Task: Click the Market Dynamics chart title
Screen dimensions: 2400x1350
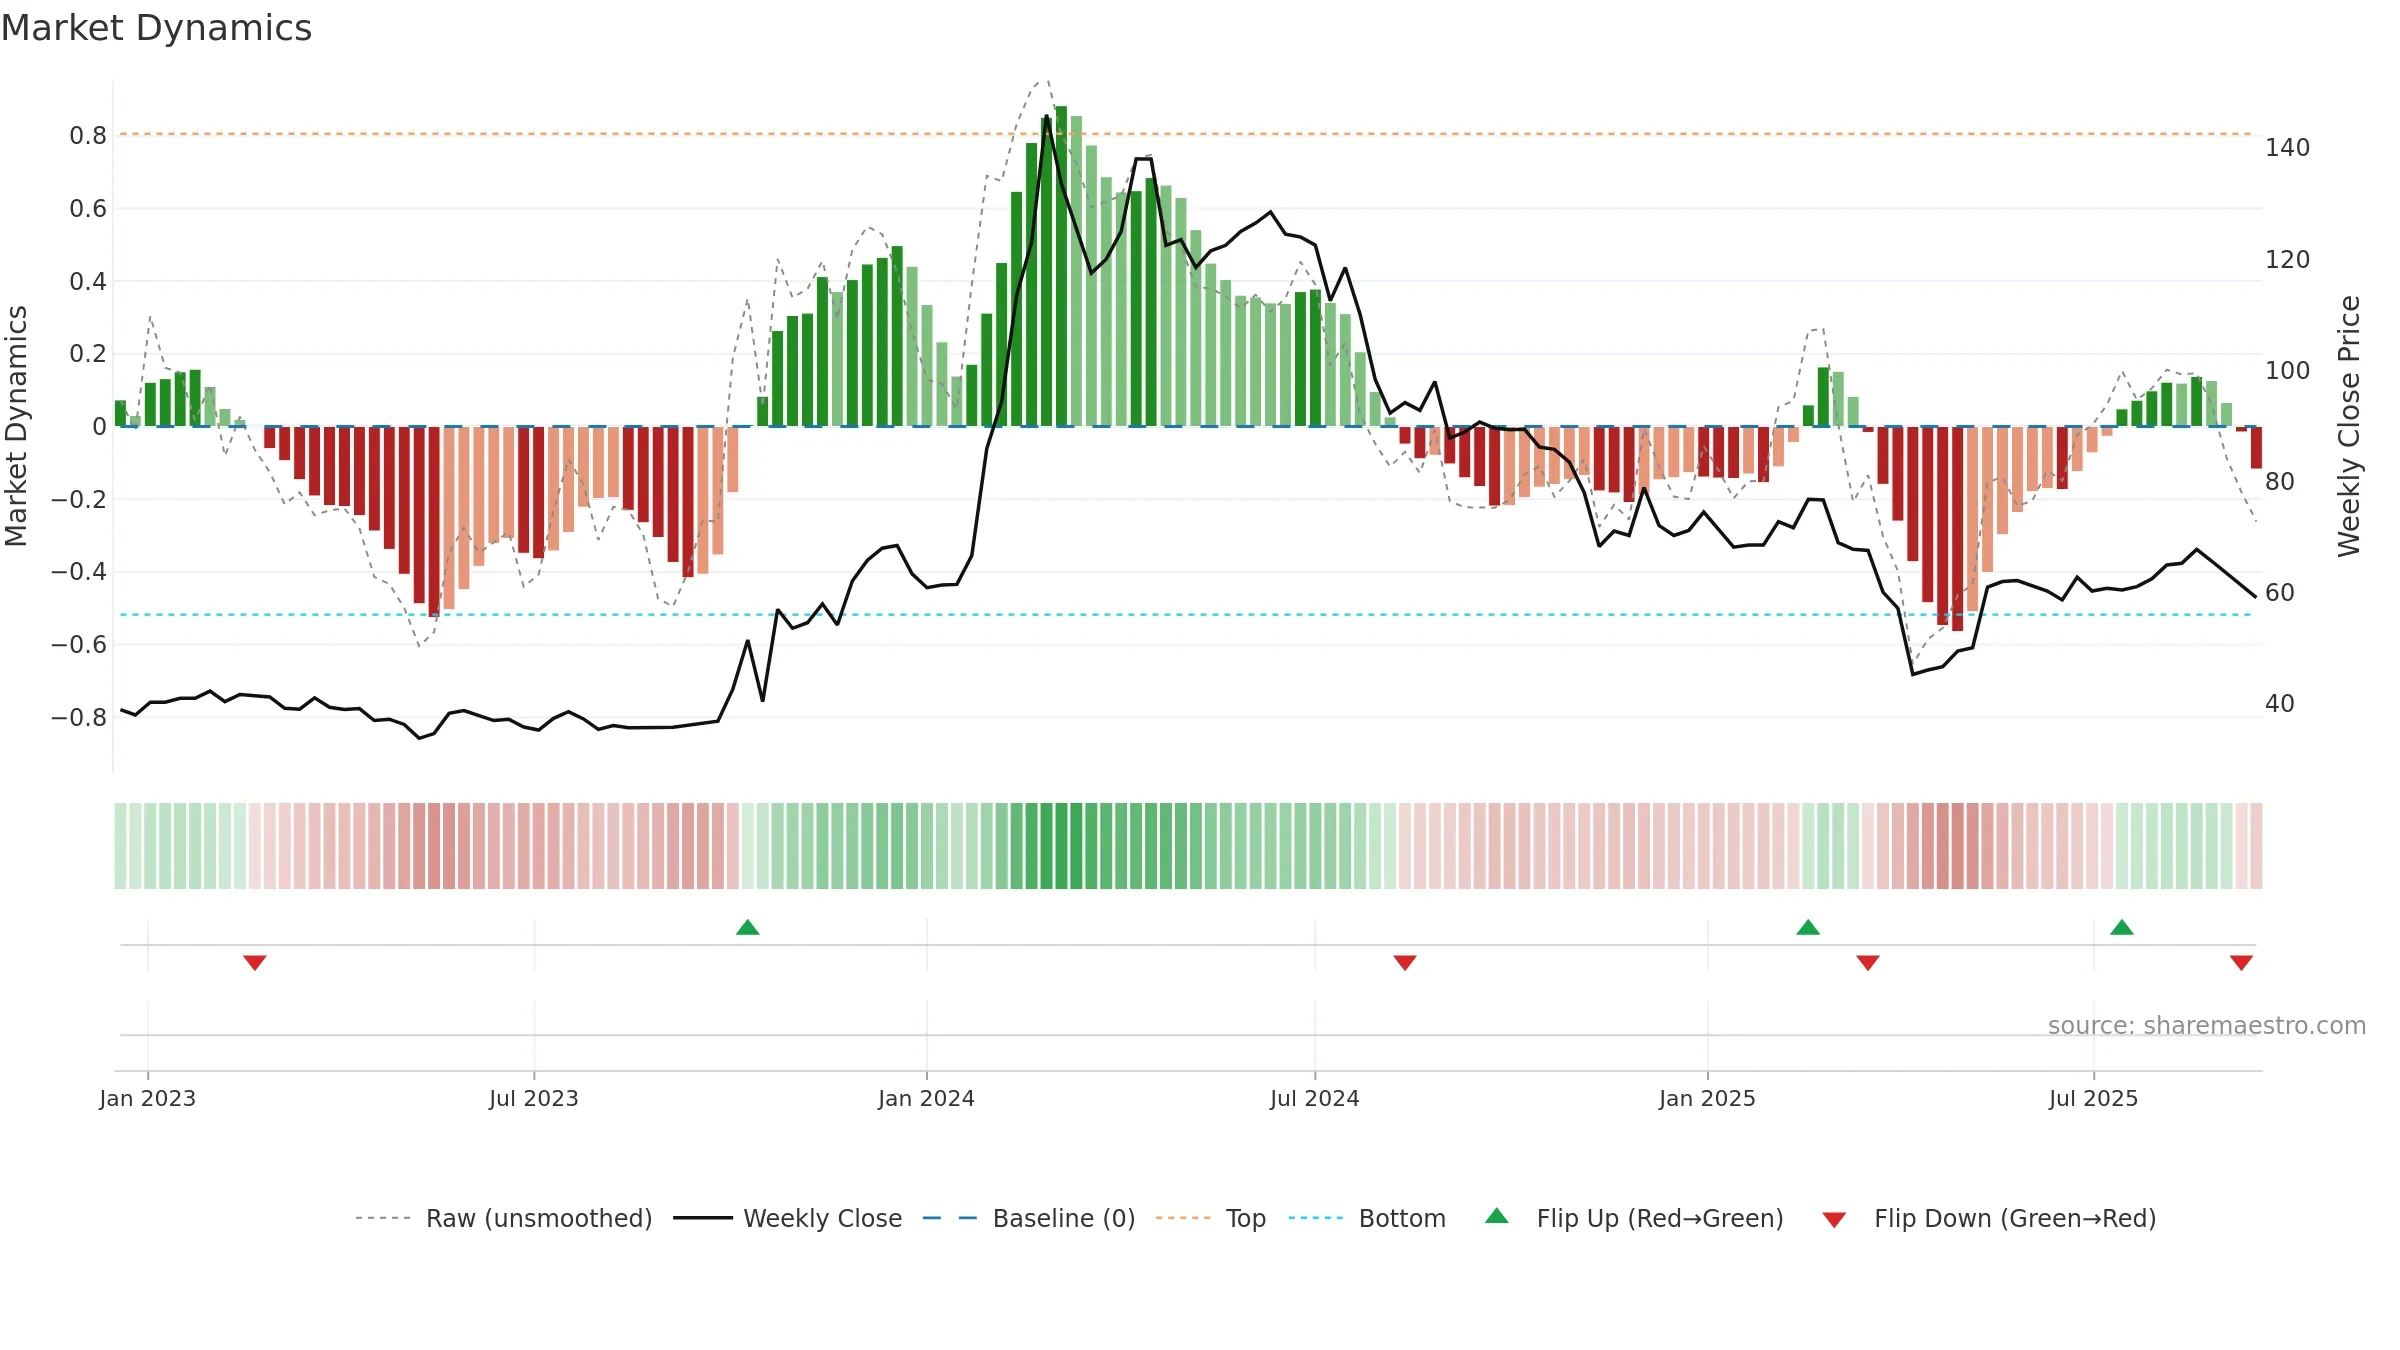Action: point(157,28)
